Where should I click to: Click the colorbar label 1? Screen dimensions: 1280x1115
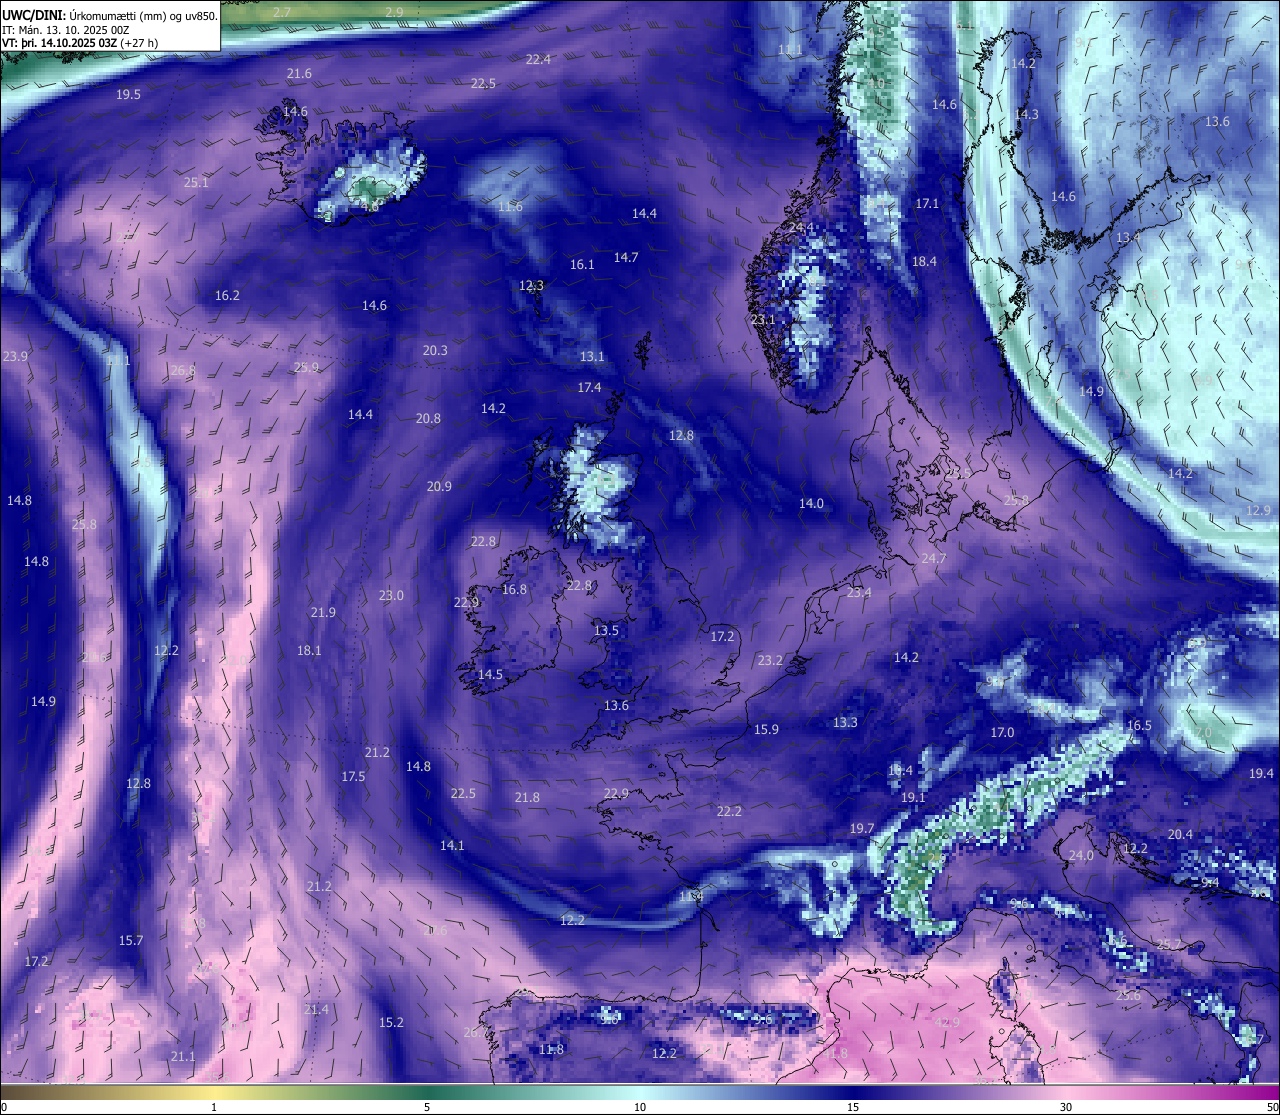[214, 1107]
